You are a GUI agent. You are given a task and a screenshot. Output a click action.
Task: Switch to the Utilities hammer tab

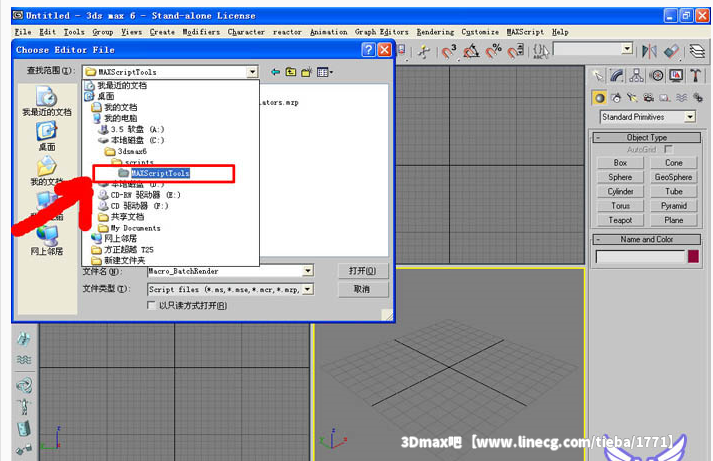point(695,75)
